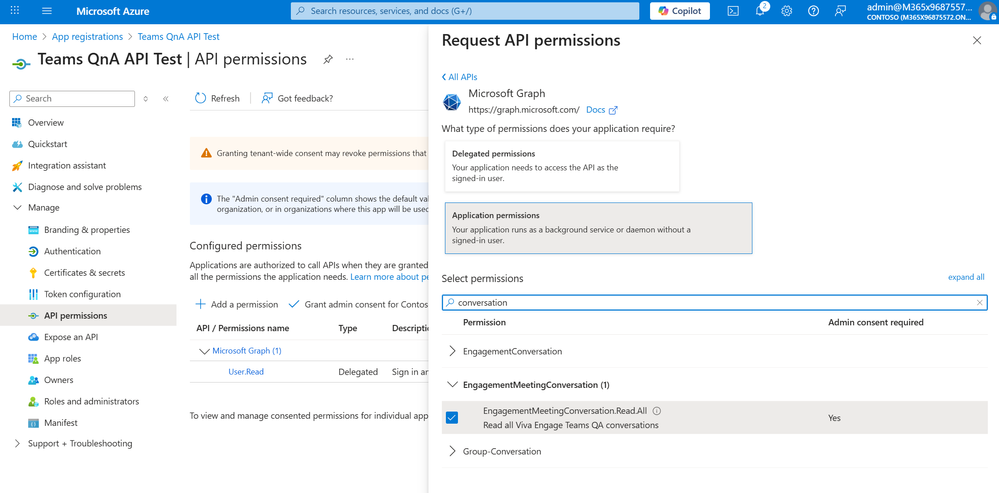The image size is (999, 493).
Task: Expand the EngagementConversation group
Action: pyautogui.click(x=452, y=351)
